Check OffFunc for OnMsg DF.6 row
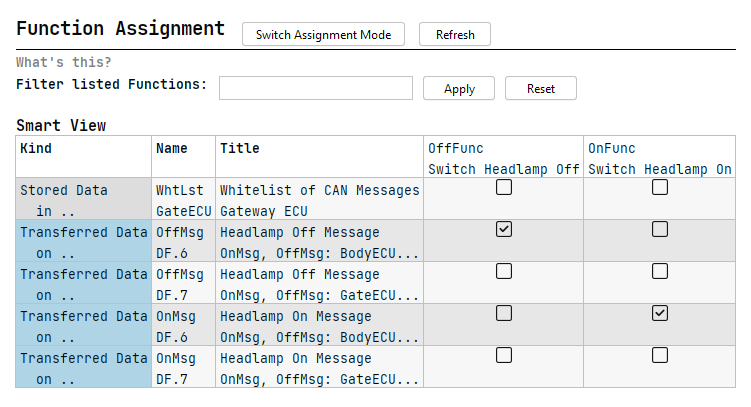The height and width of the screenshot is (407, 751). click(x=504, y=314)
